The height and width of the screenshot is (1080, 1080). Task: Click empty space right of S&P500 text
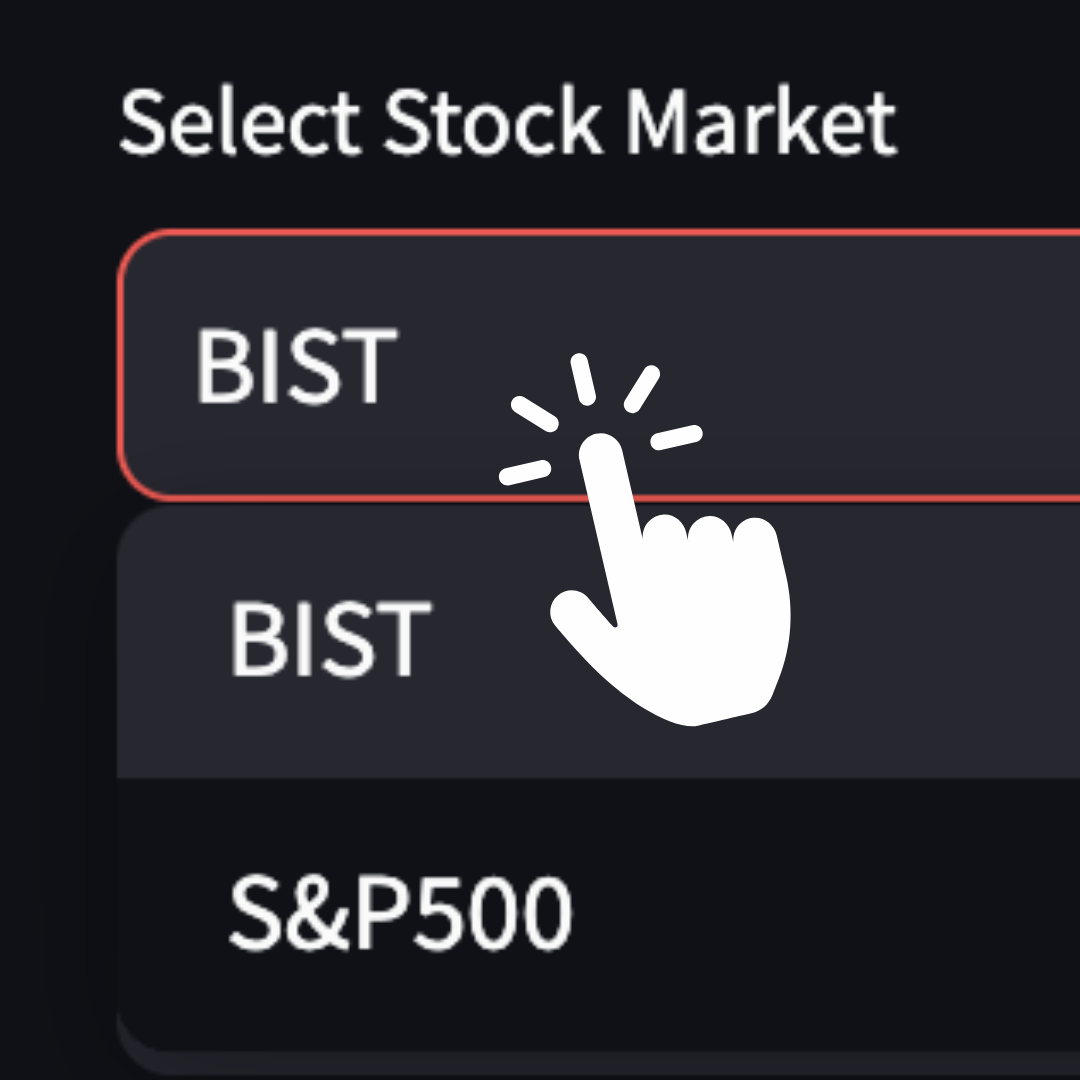click(827, 913)
